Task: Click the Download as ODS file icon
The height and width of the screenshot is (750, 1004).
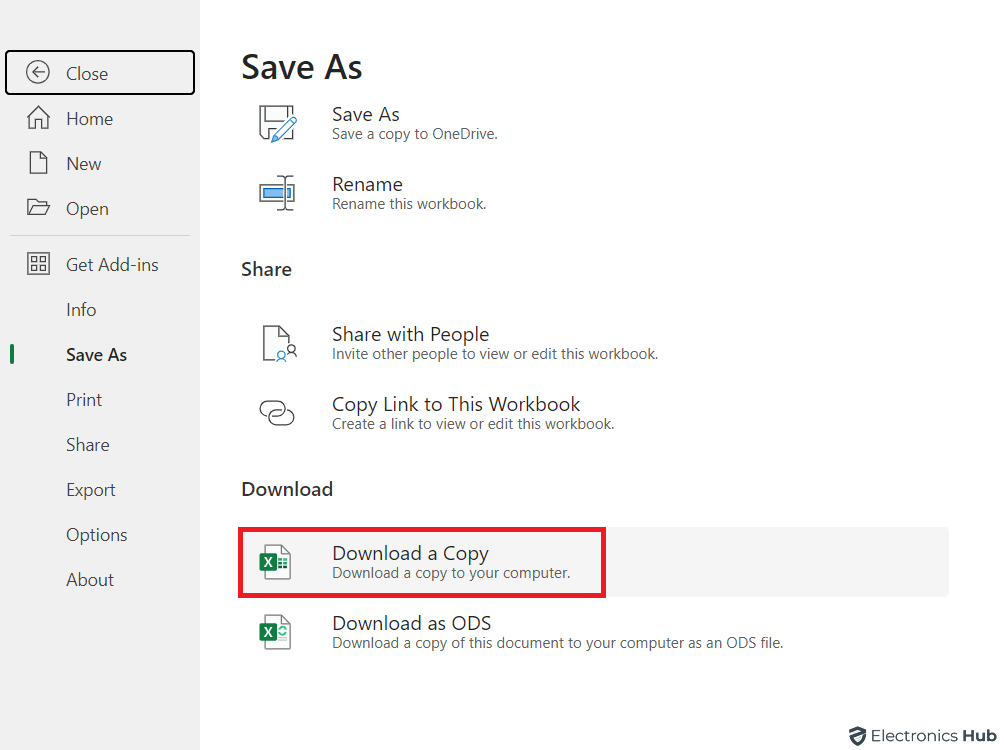Action: click(x=275, y=632)
